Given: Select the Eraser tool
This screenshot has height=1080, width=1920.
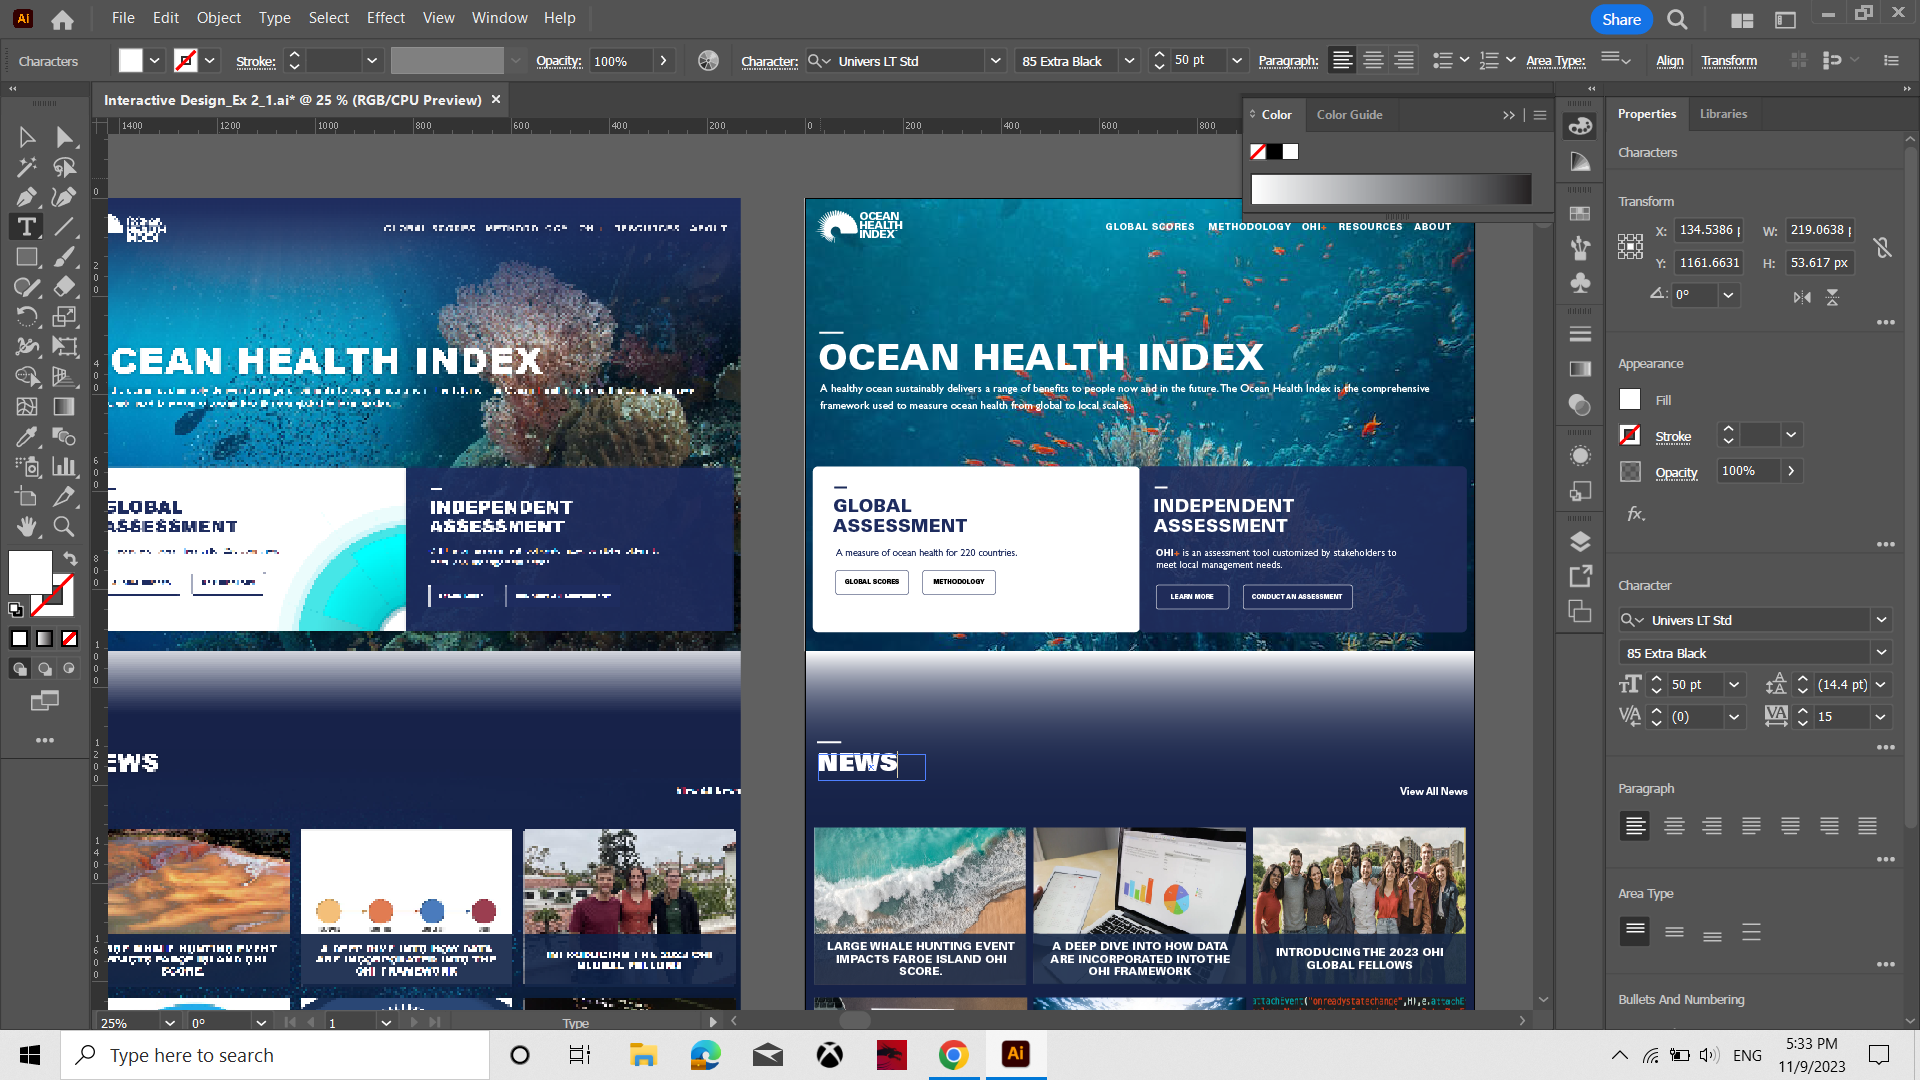Looking at the screenshot, I should 64,287.
